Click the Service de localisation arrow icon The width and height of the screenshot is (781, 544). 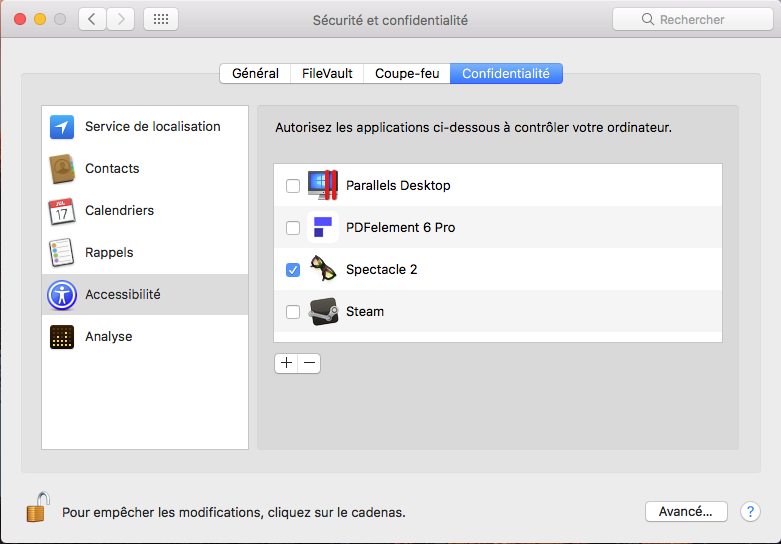click(x=62, y=127)
